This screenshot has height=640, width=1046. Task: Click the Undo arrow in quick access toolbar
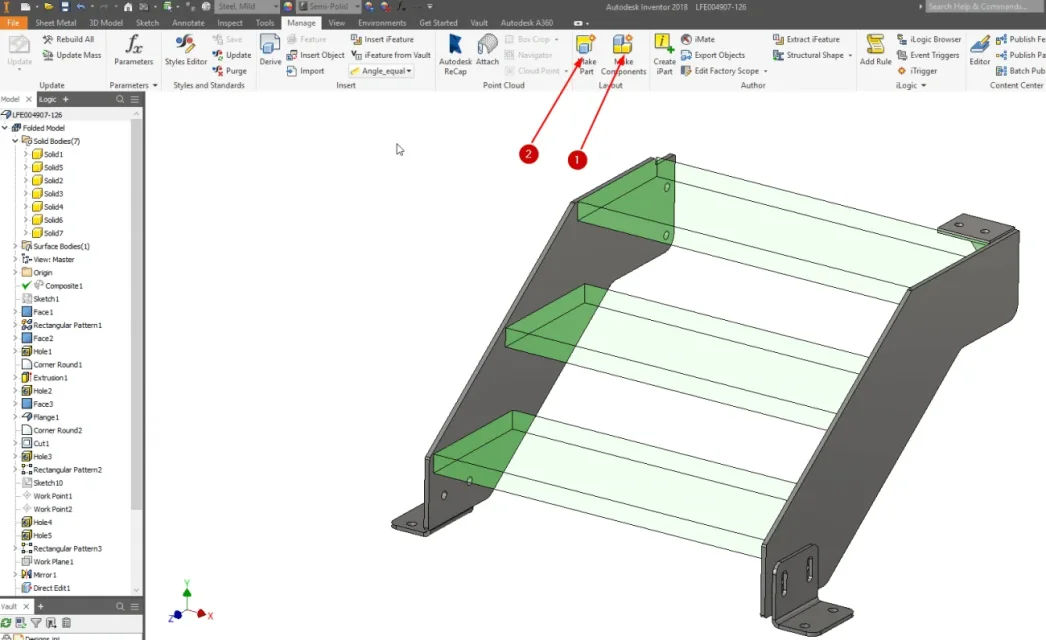point(81,7)
